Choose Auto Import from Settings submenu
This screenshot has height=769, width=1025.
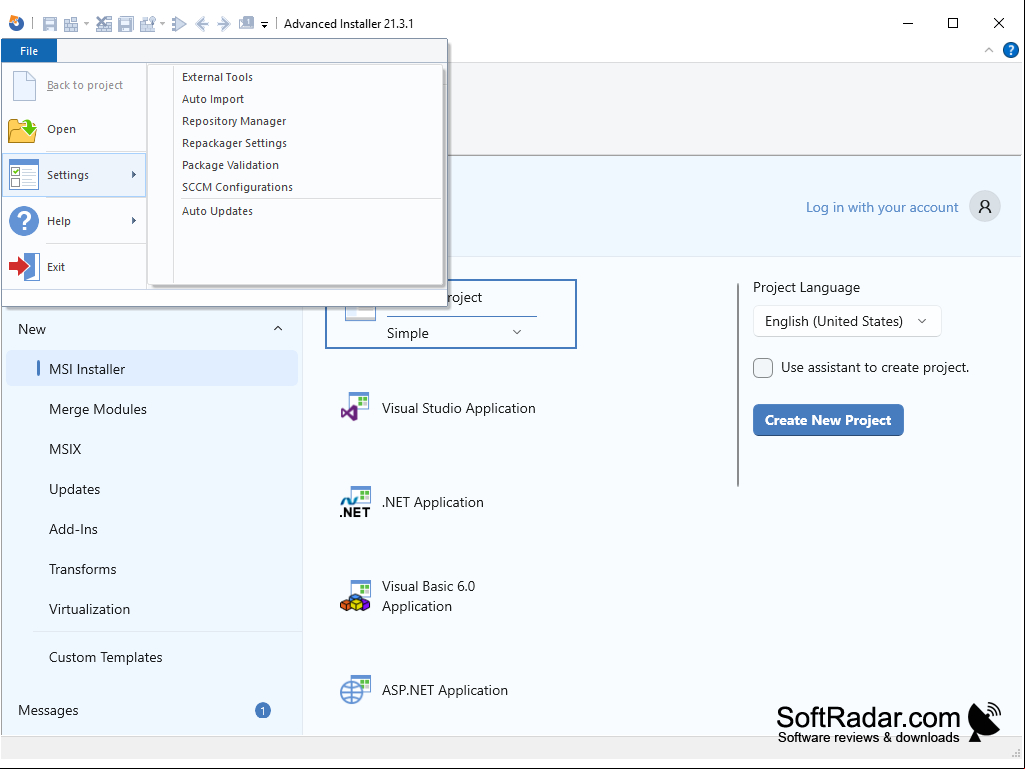[x=212, y=99]
